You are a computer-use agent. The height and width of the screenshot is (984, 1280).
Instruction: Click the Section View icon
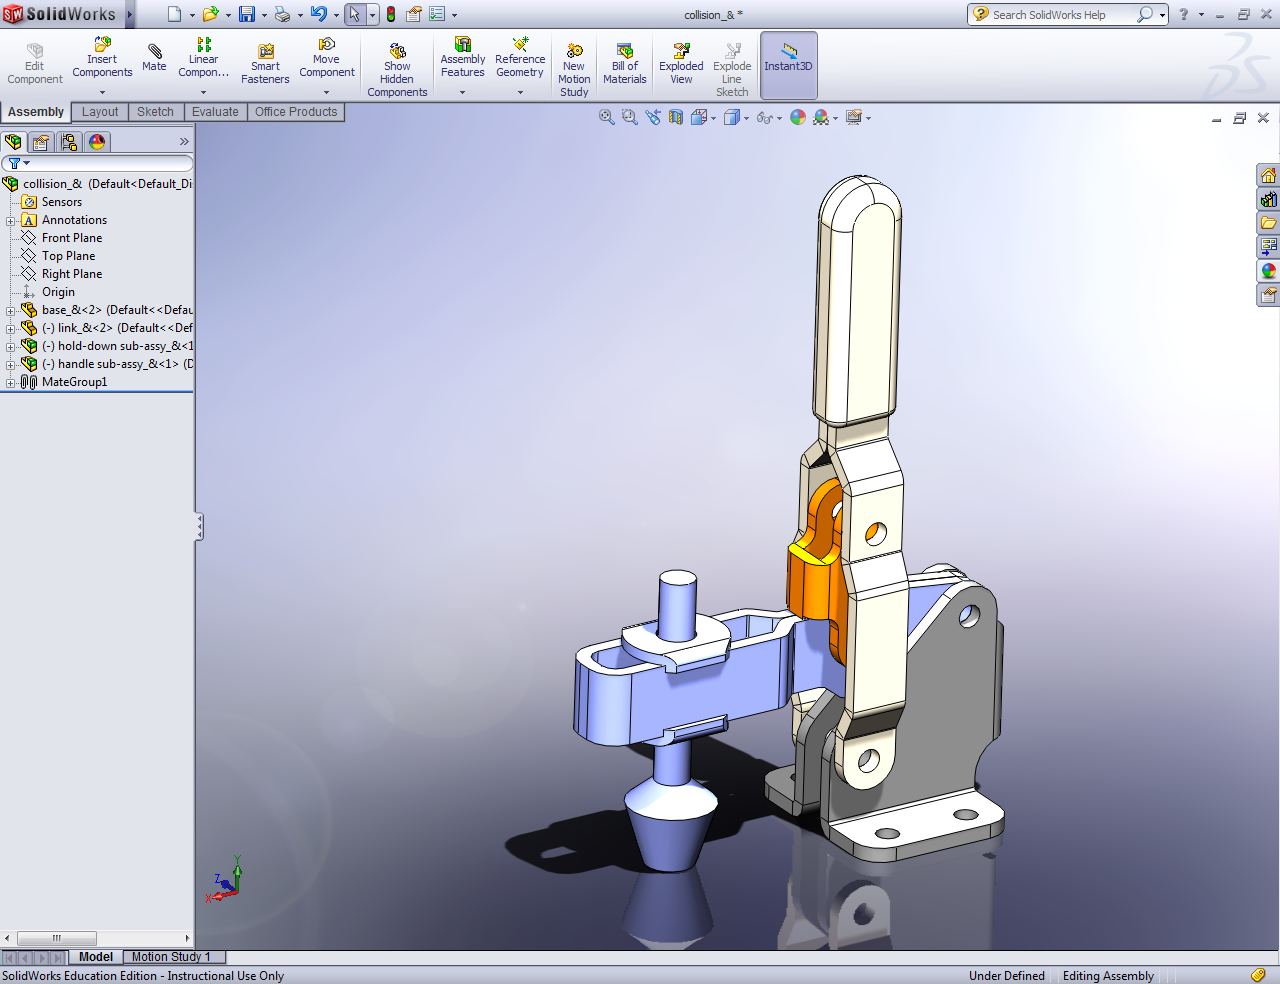tap(676, 117)
